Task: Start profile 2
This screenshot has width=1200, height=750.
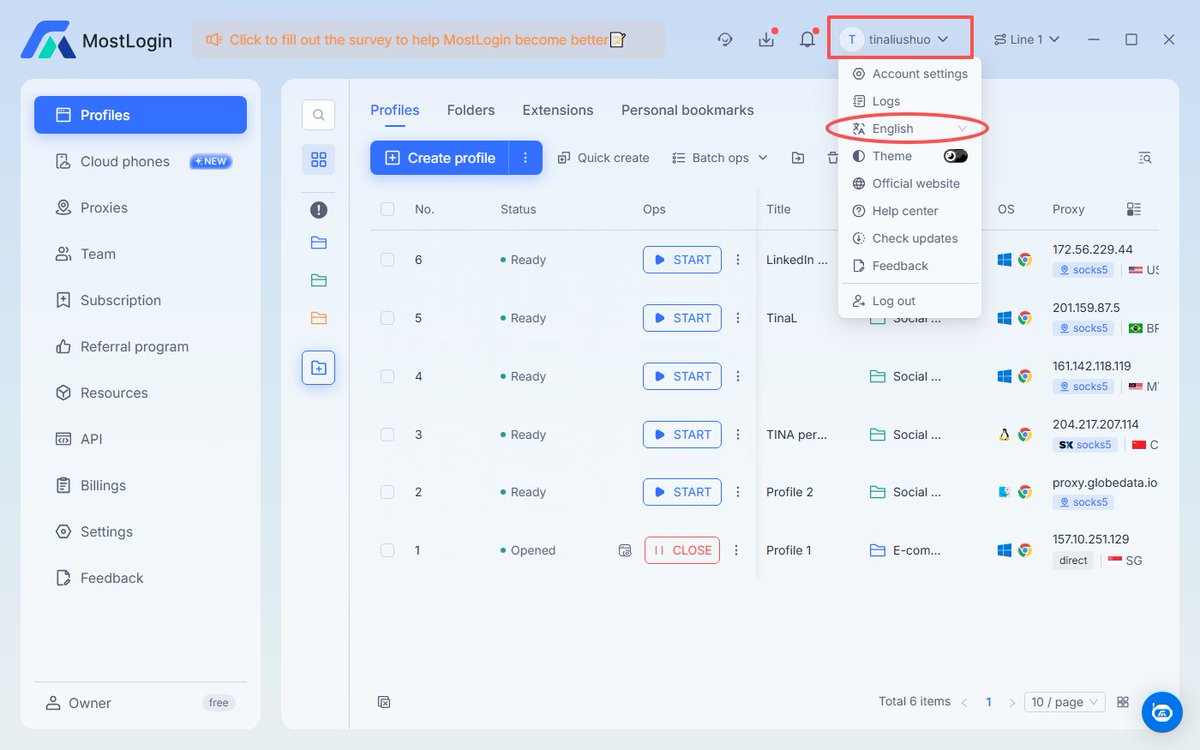Action: [x=682, y=492]
